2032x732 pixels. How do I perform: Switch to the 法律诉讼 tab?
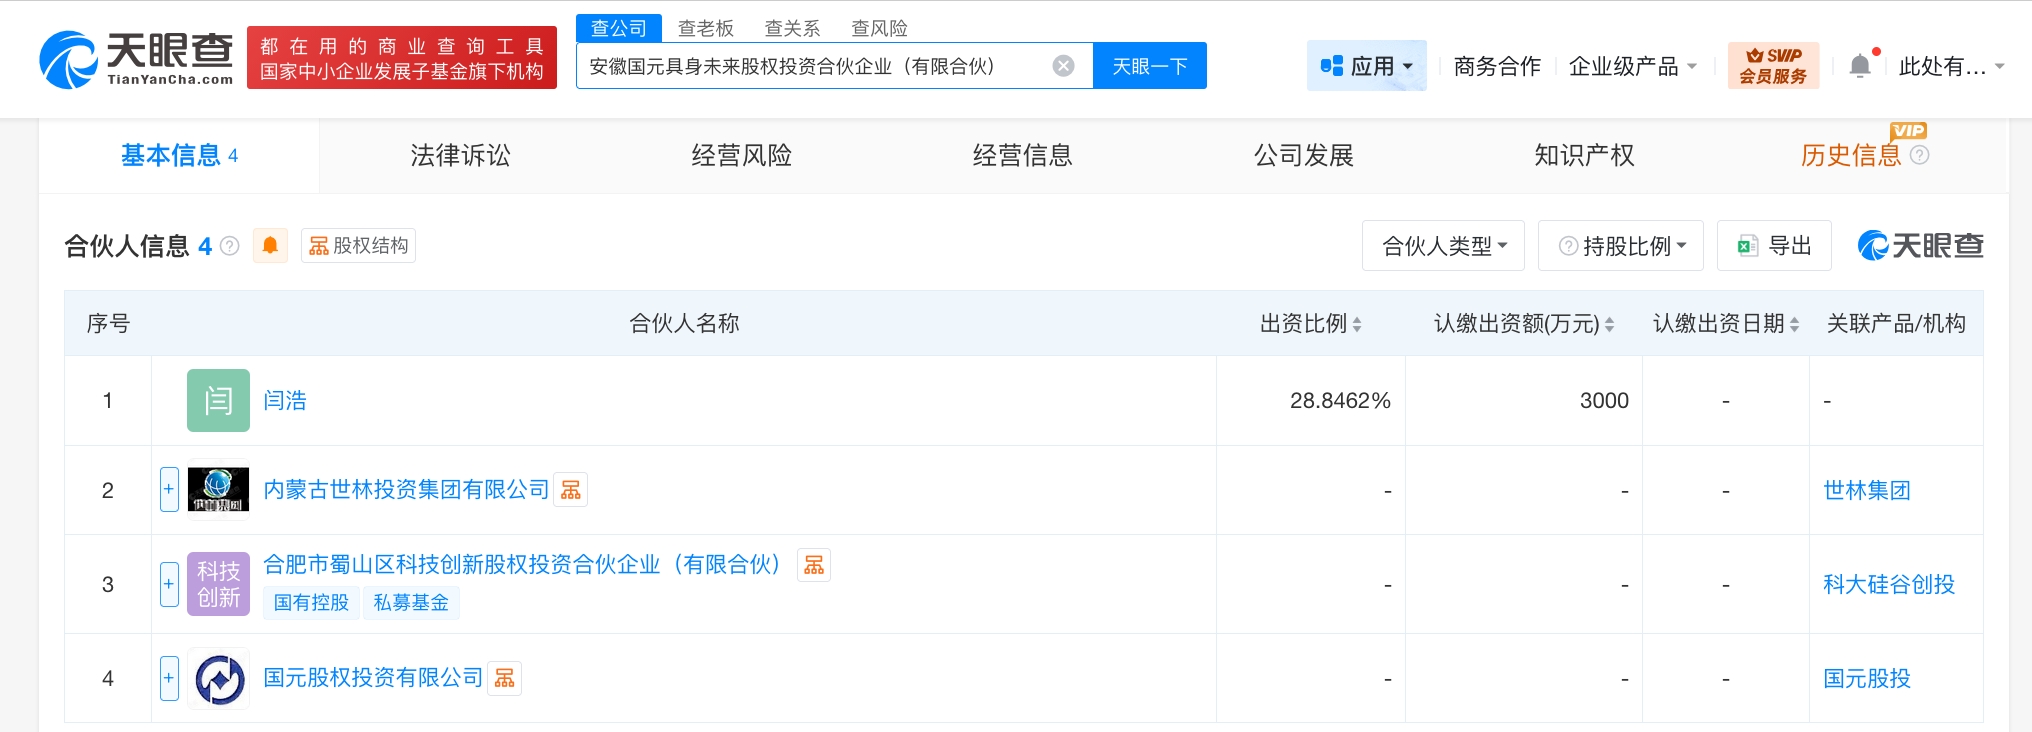(460, 156)
